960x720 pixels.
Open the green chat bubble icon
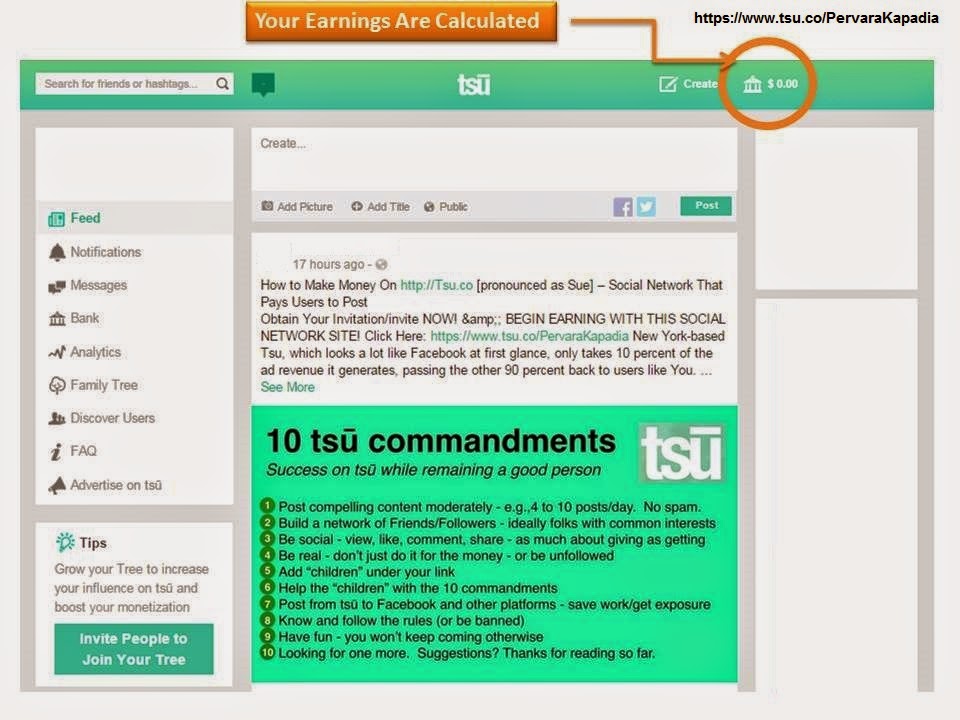pyautogui.click(x=263, y=84)
